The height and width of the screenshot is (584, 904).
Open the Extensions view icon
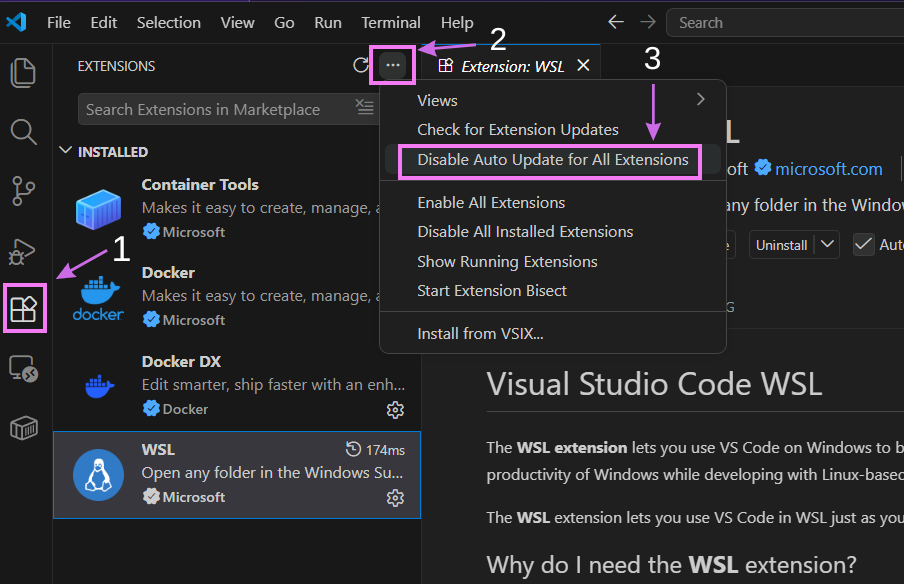[x=24, y=309]
